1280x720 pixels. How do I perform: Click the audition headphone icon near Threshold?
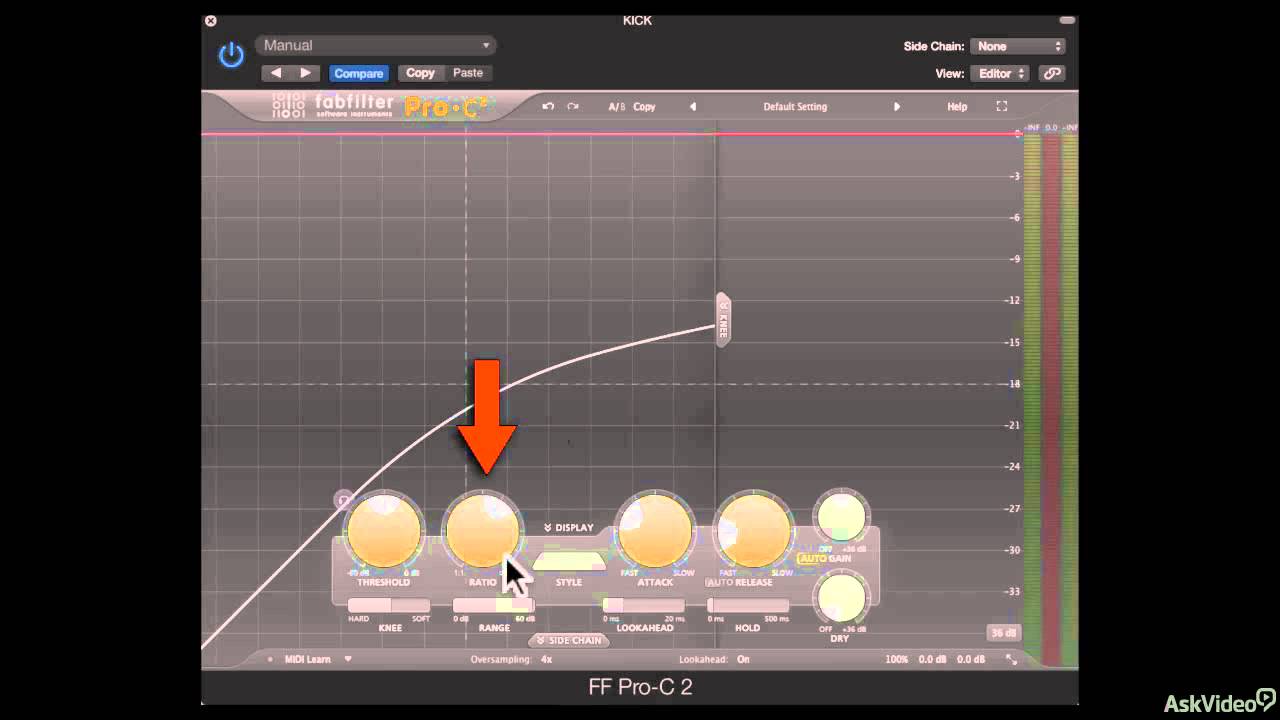[343, 500]
